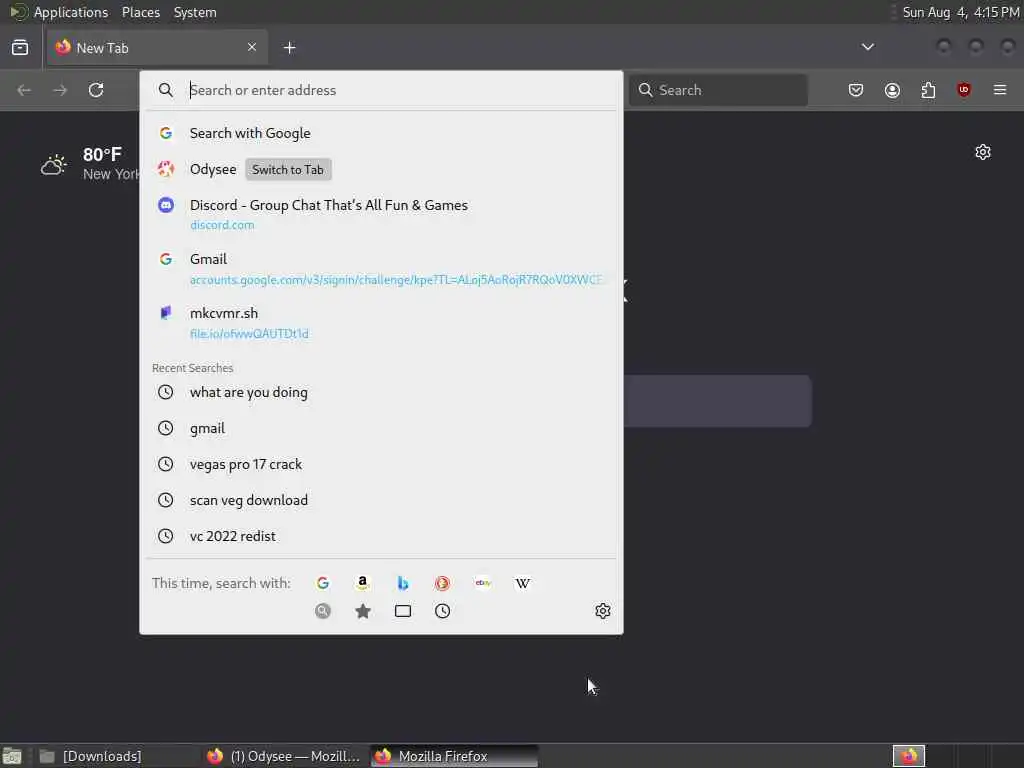Search in Bookmarks star icon

tap(362, 611)
